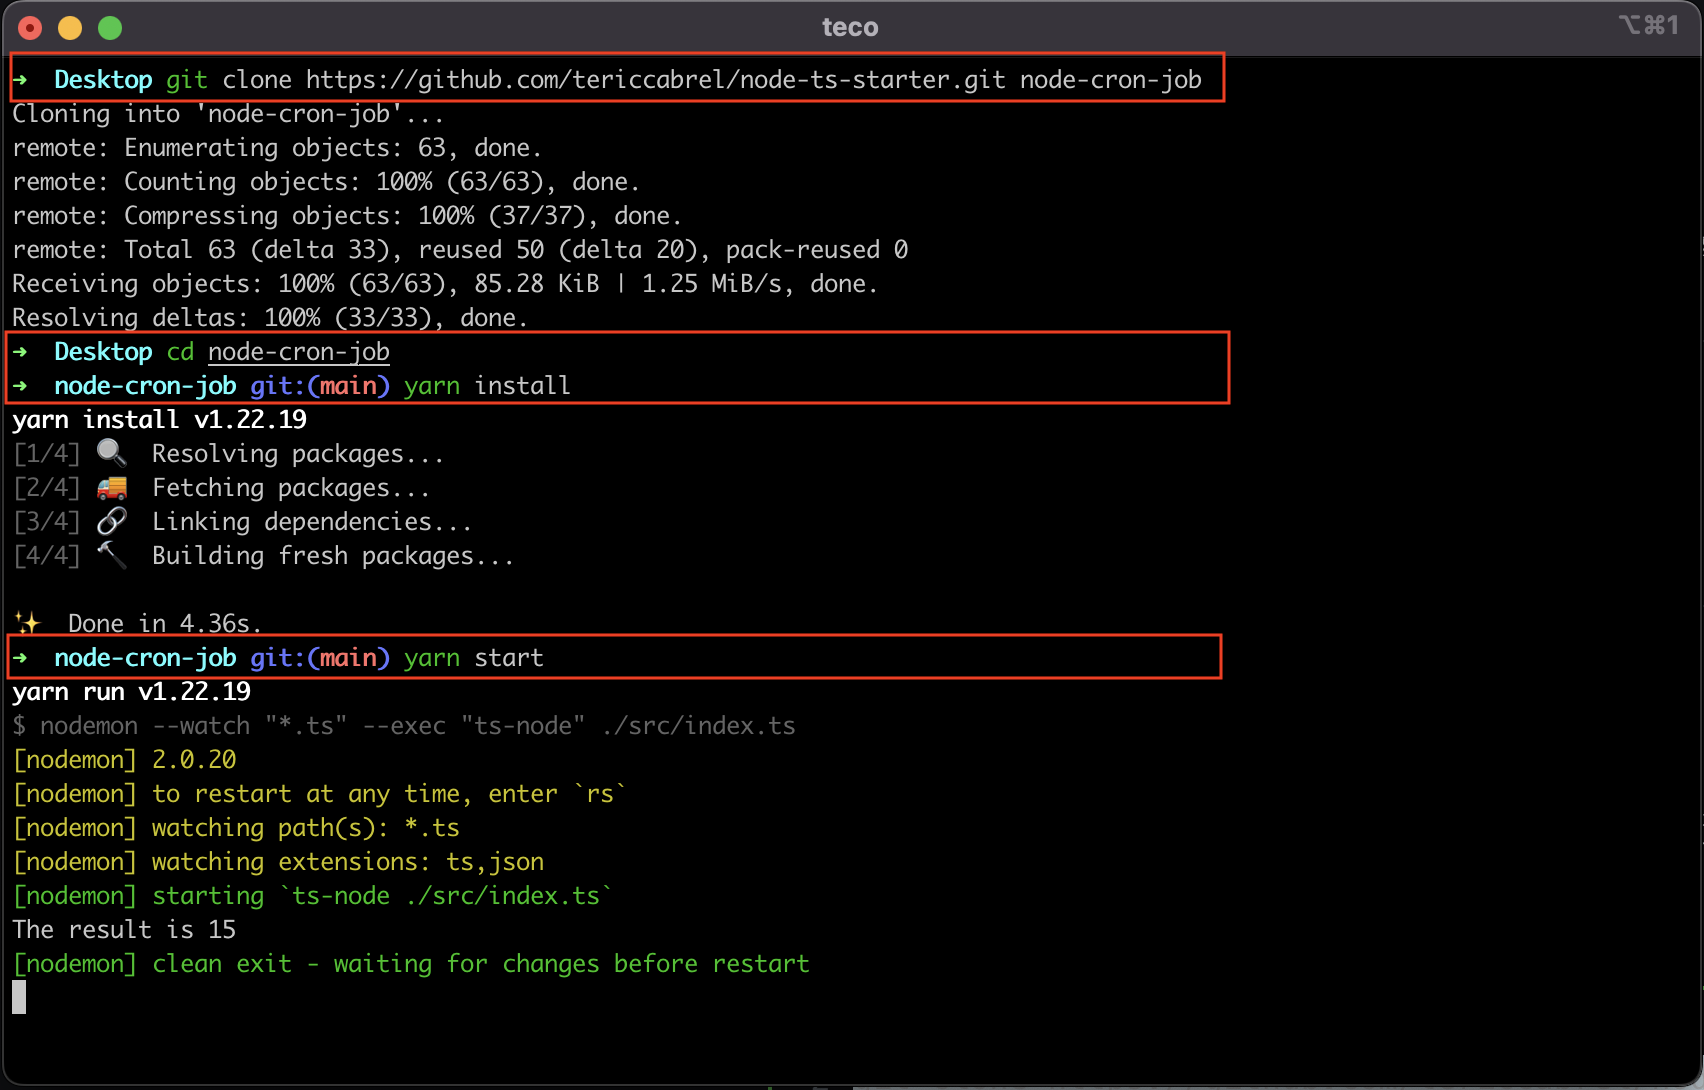Click the git:(main) branch indicator on yarn install line
1704x1090 pixels.
[319, 385]
